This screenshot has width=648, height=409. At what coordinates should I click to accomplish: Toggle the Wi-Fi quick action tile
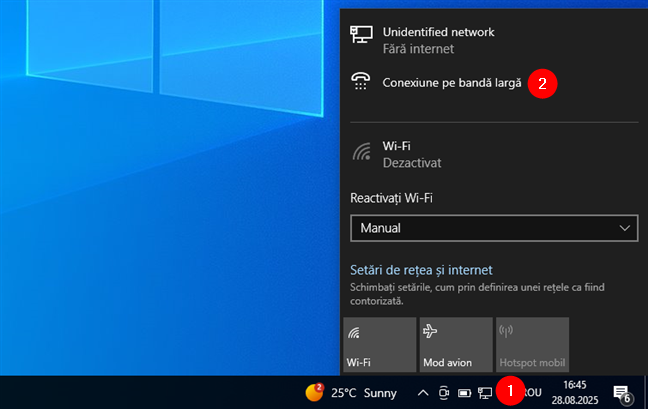(379, 345)
